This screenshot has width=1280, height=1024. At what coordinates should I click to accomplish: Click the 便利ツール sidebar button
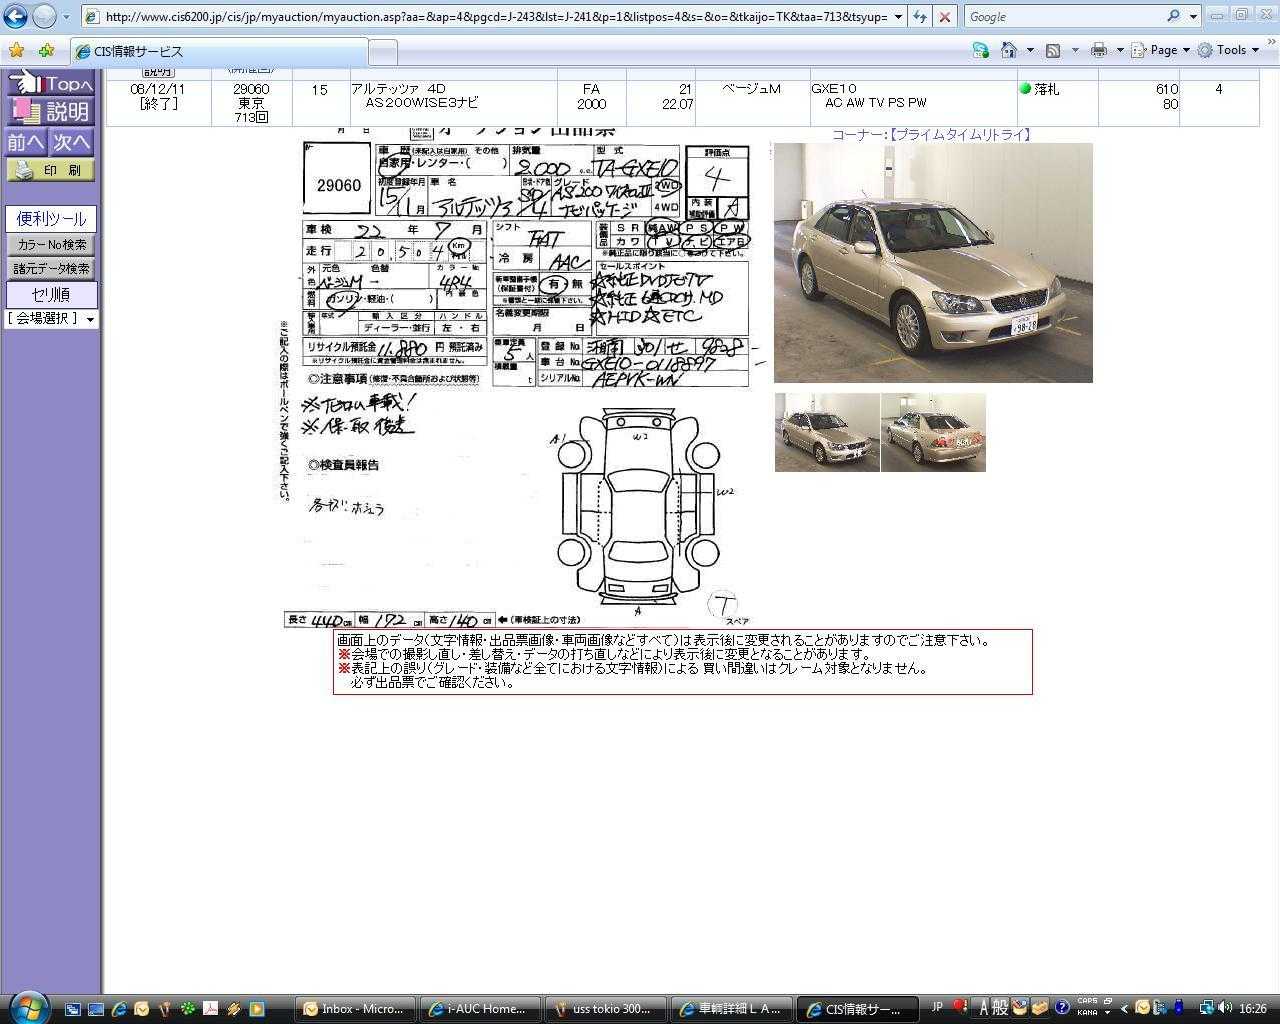(x=51, y=219)
